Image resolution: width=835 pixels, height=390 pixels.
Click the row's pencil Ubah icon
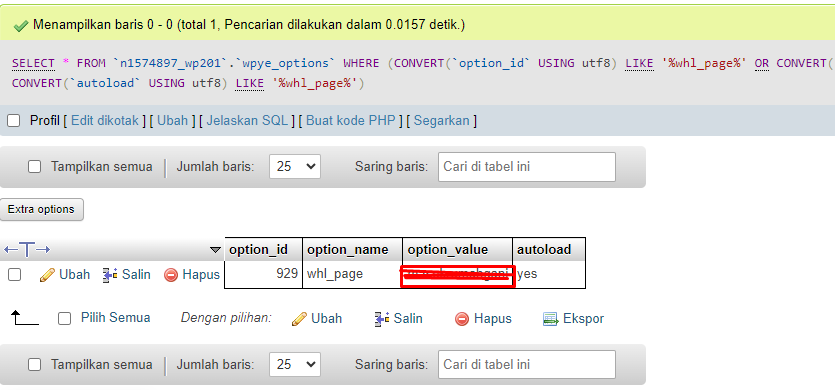(47, 275)
